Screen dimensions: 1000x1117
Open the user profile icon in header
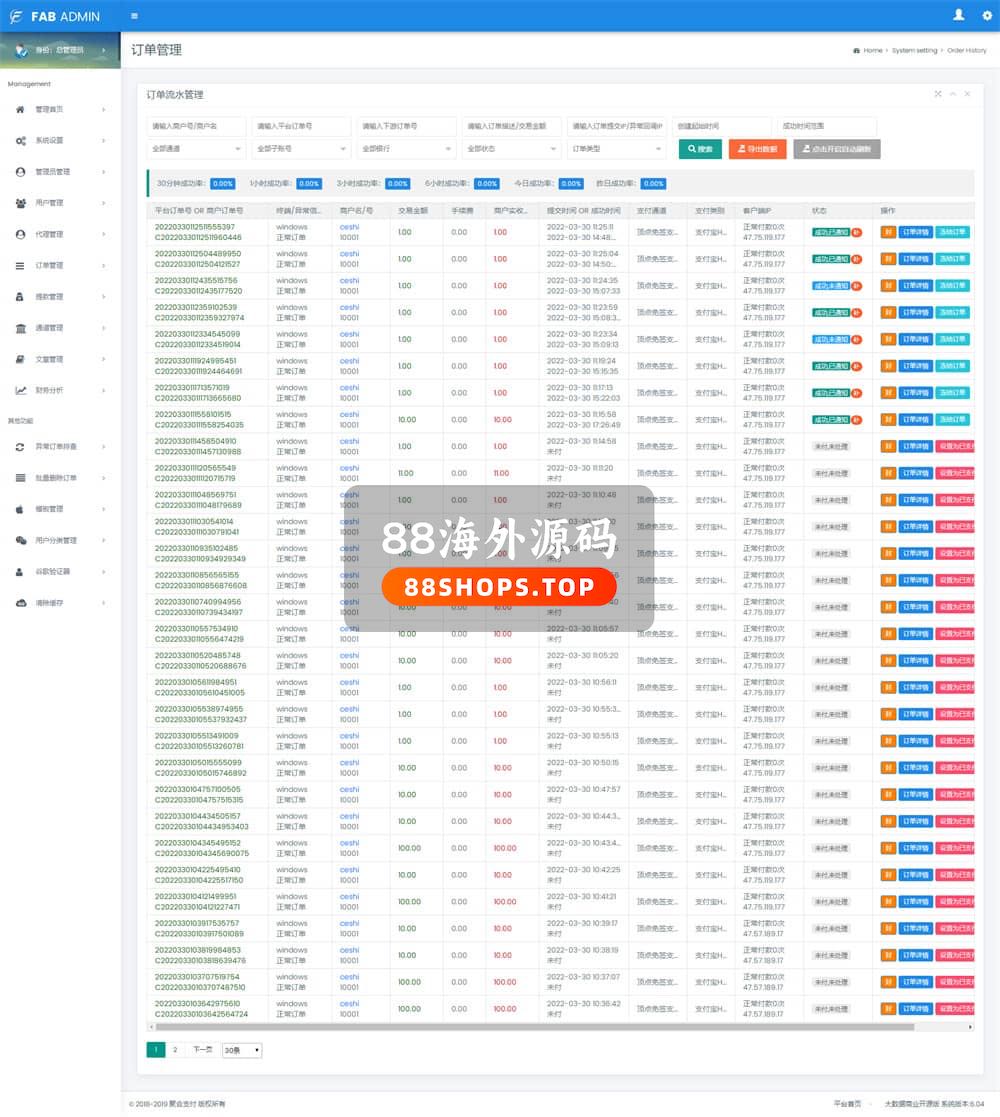pyautogui.click(x=959, y=15)
